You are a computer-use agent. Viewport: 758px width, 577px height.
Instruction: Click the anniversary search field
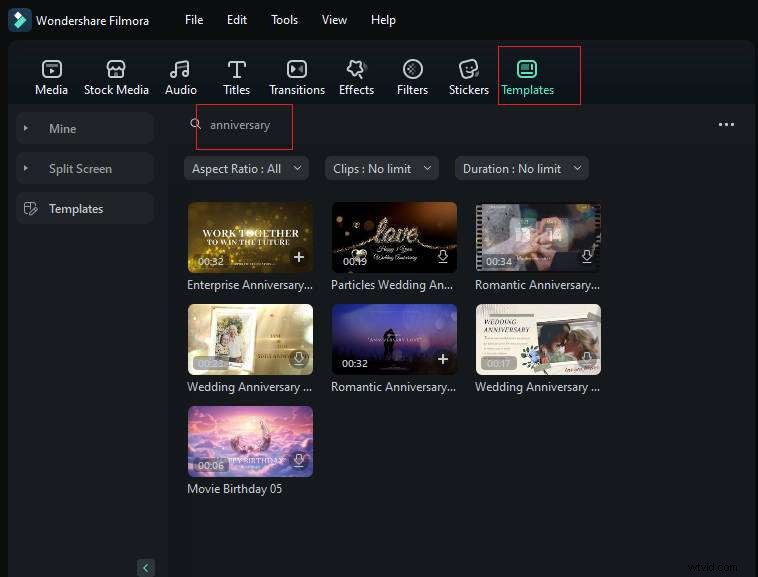point(245,125)
